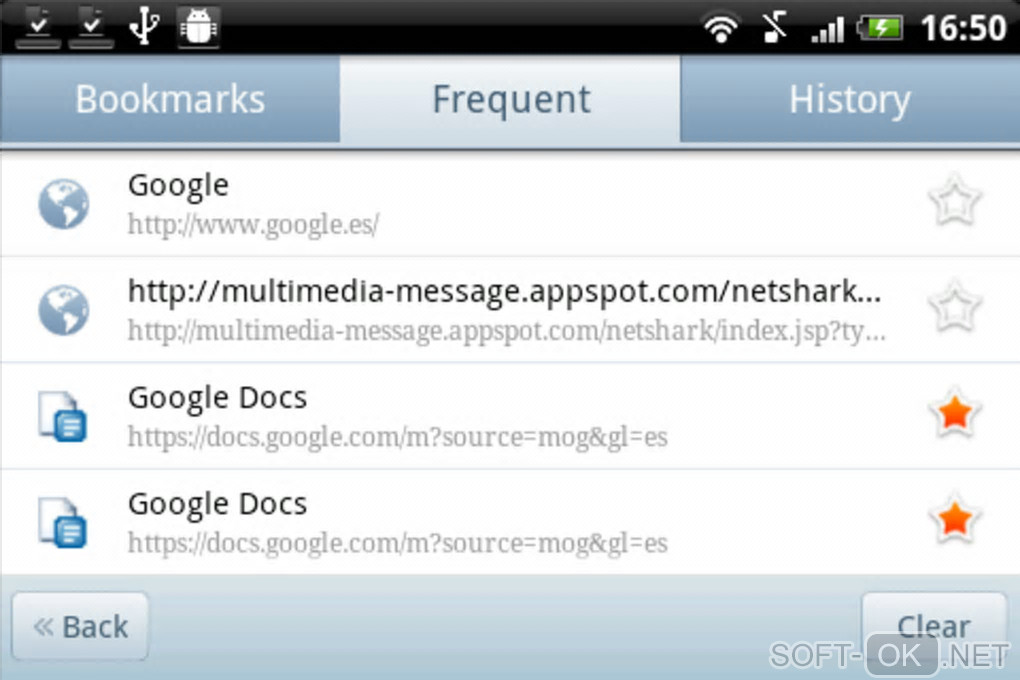Open the multimedia-message.appspot.com netshark entry

point(510,310)
